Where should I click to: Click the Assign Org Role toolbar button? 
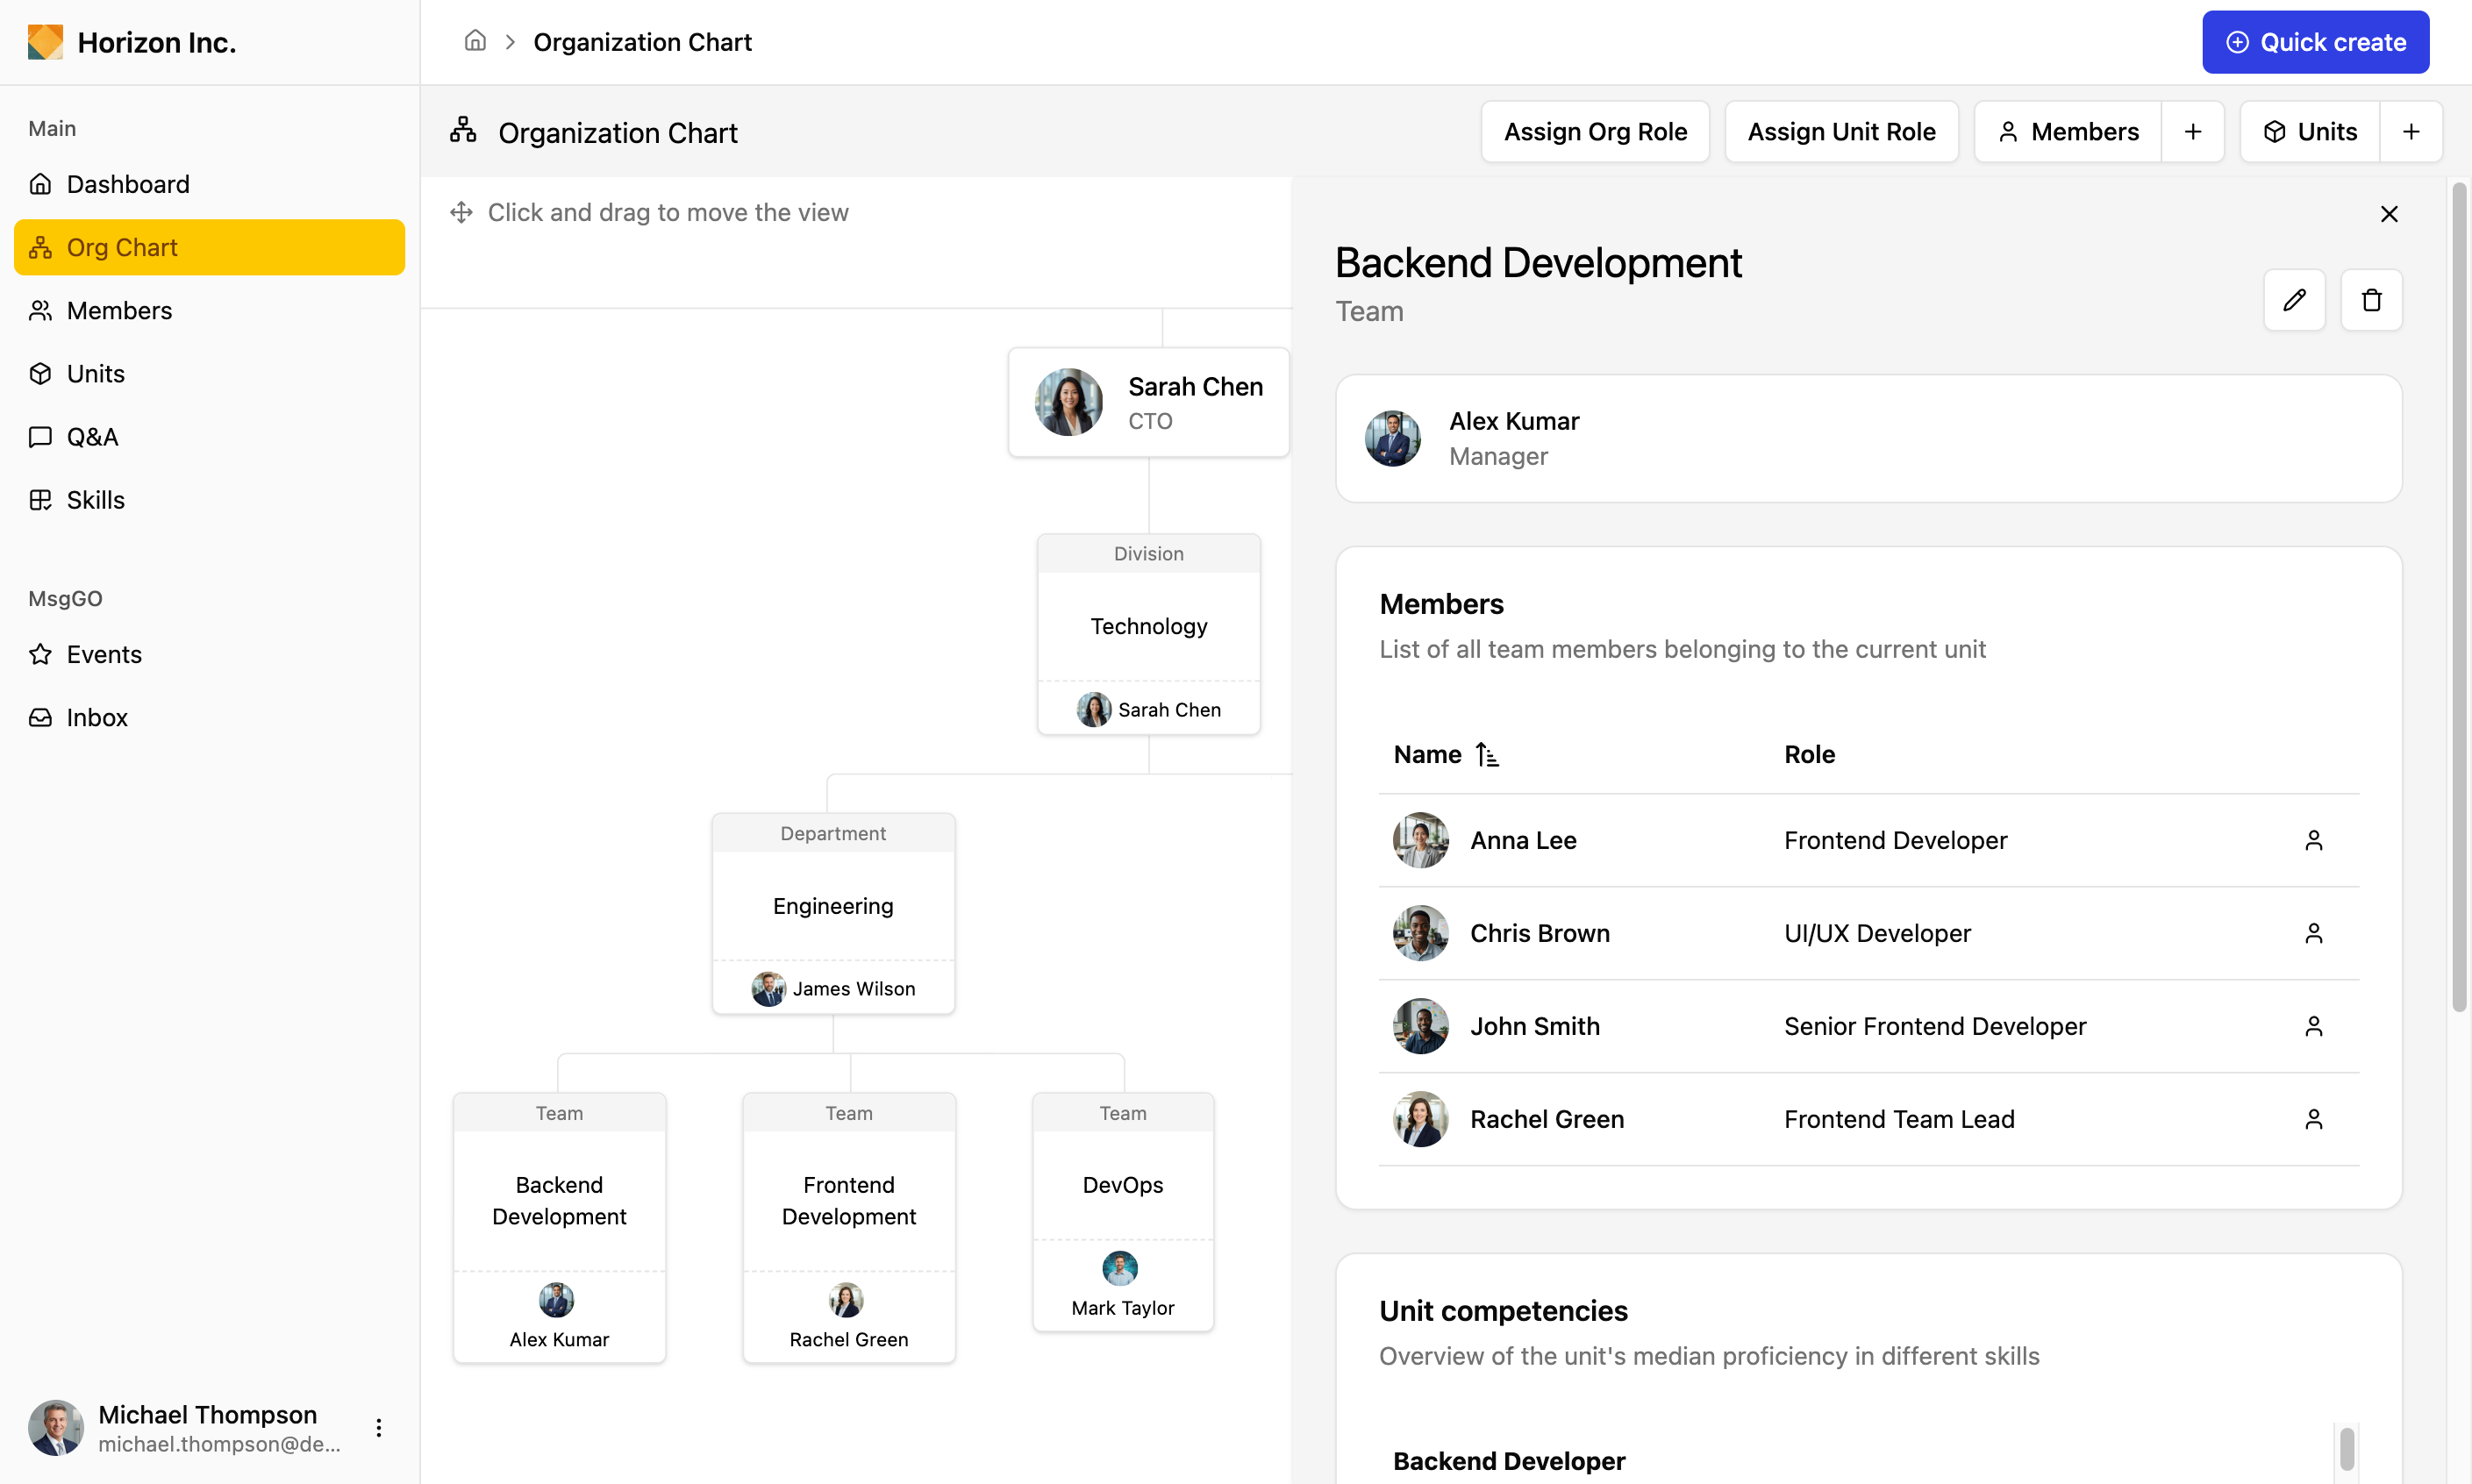[1595, 131]
